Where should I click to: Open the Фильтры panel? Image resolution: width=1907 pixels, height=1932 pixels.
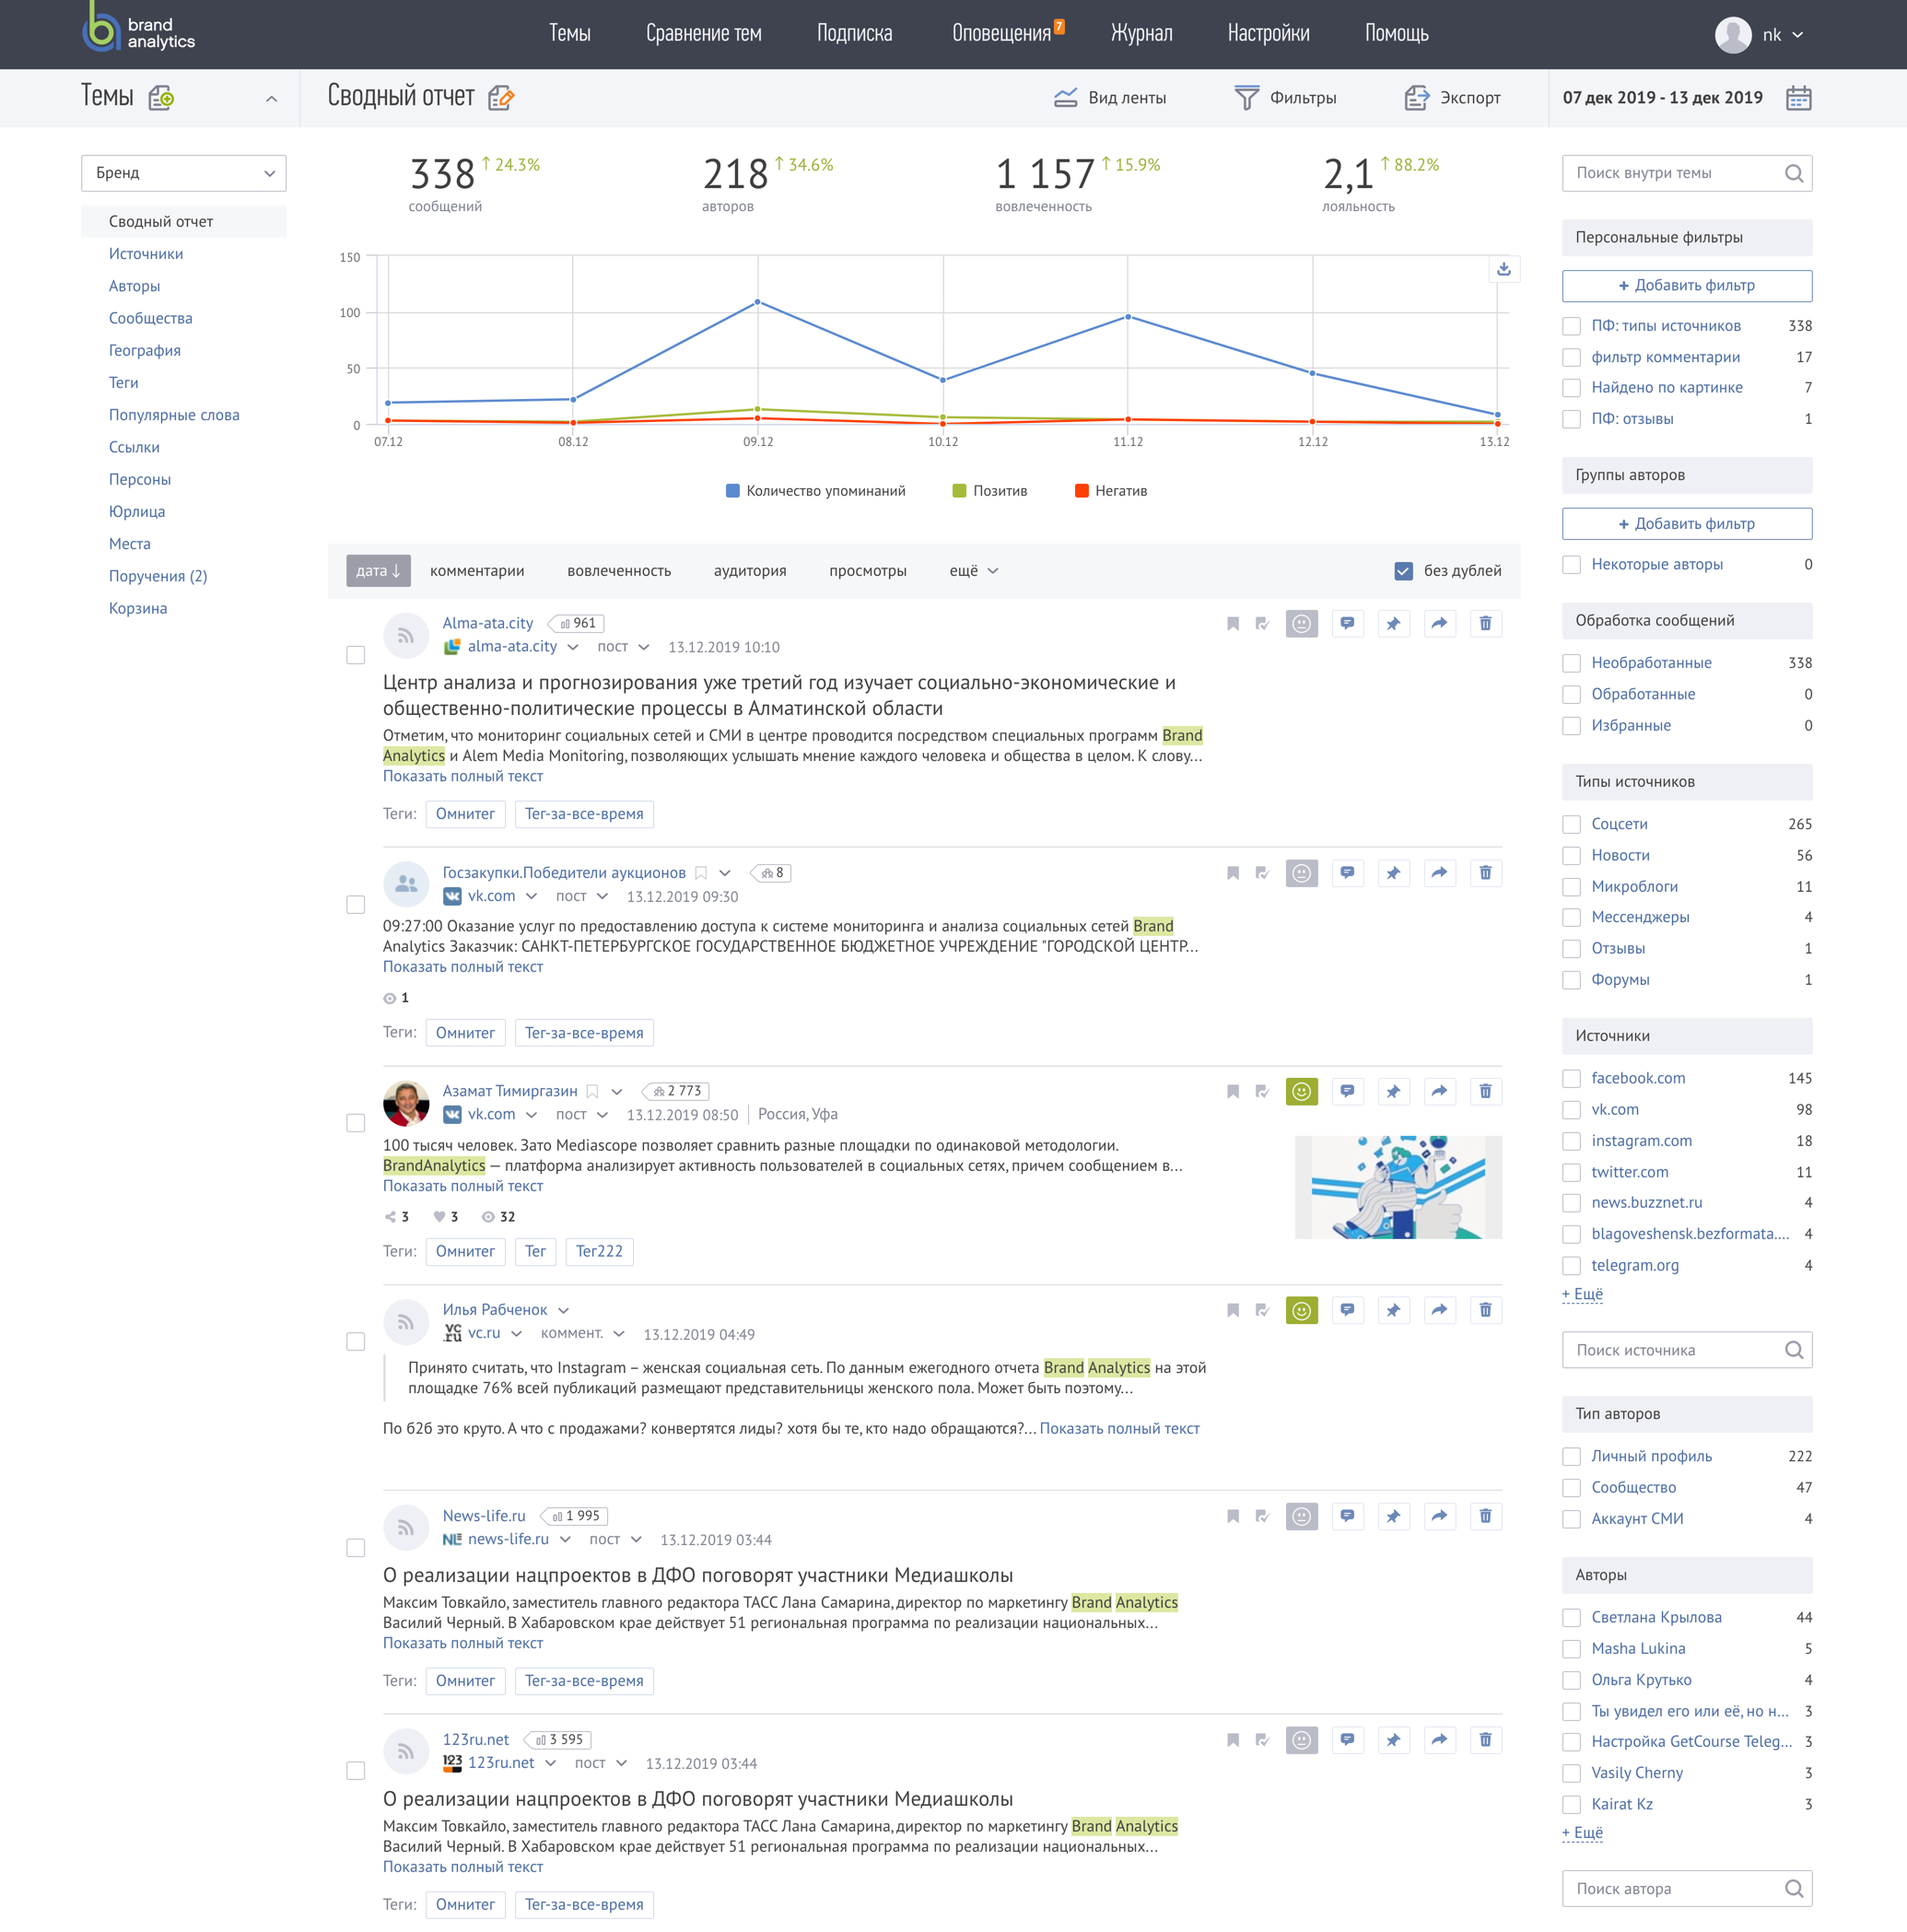(1286, 97)
